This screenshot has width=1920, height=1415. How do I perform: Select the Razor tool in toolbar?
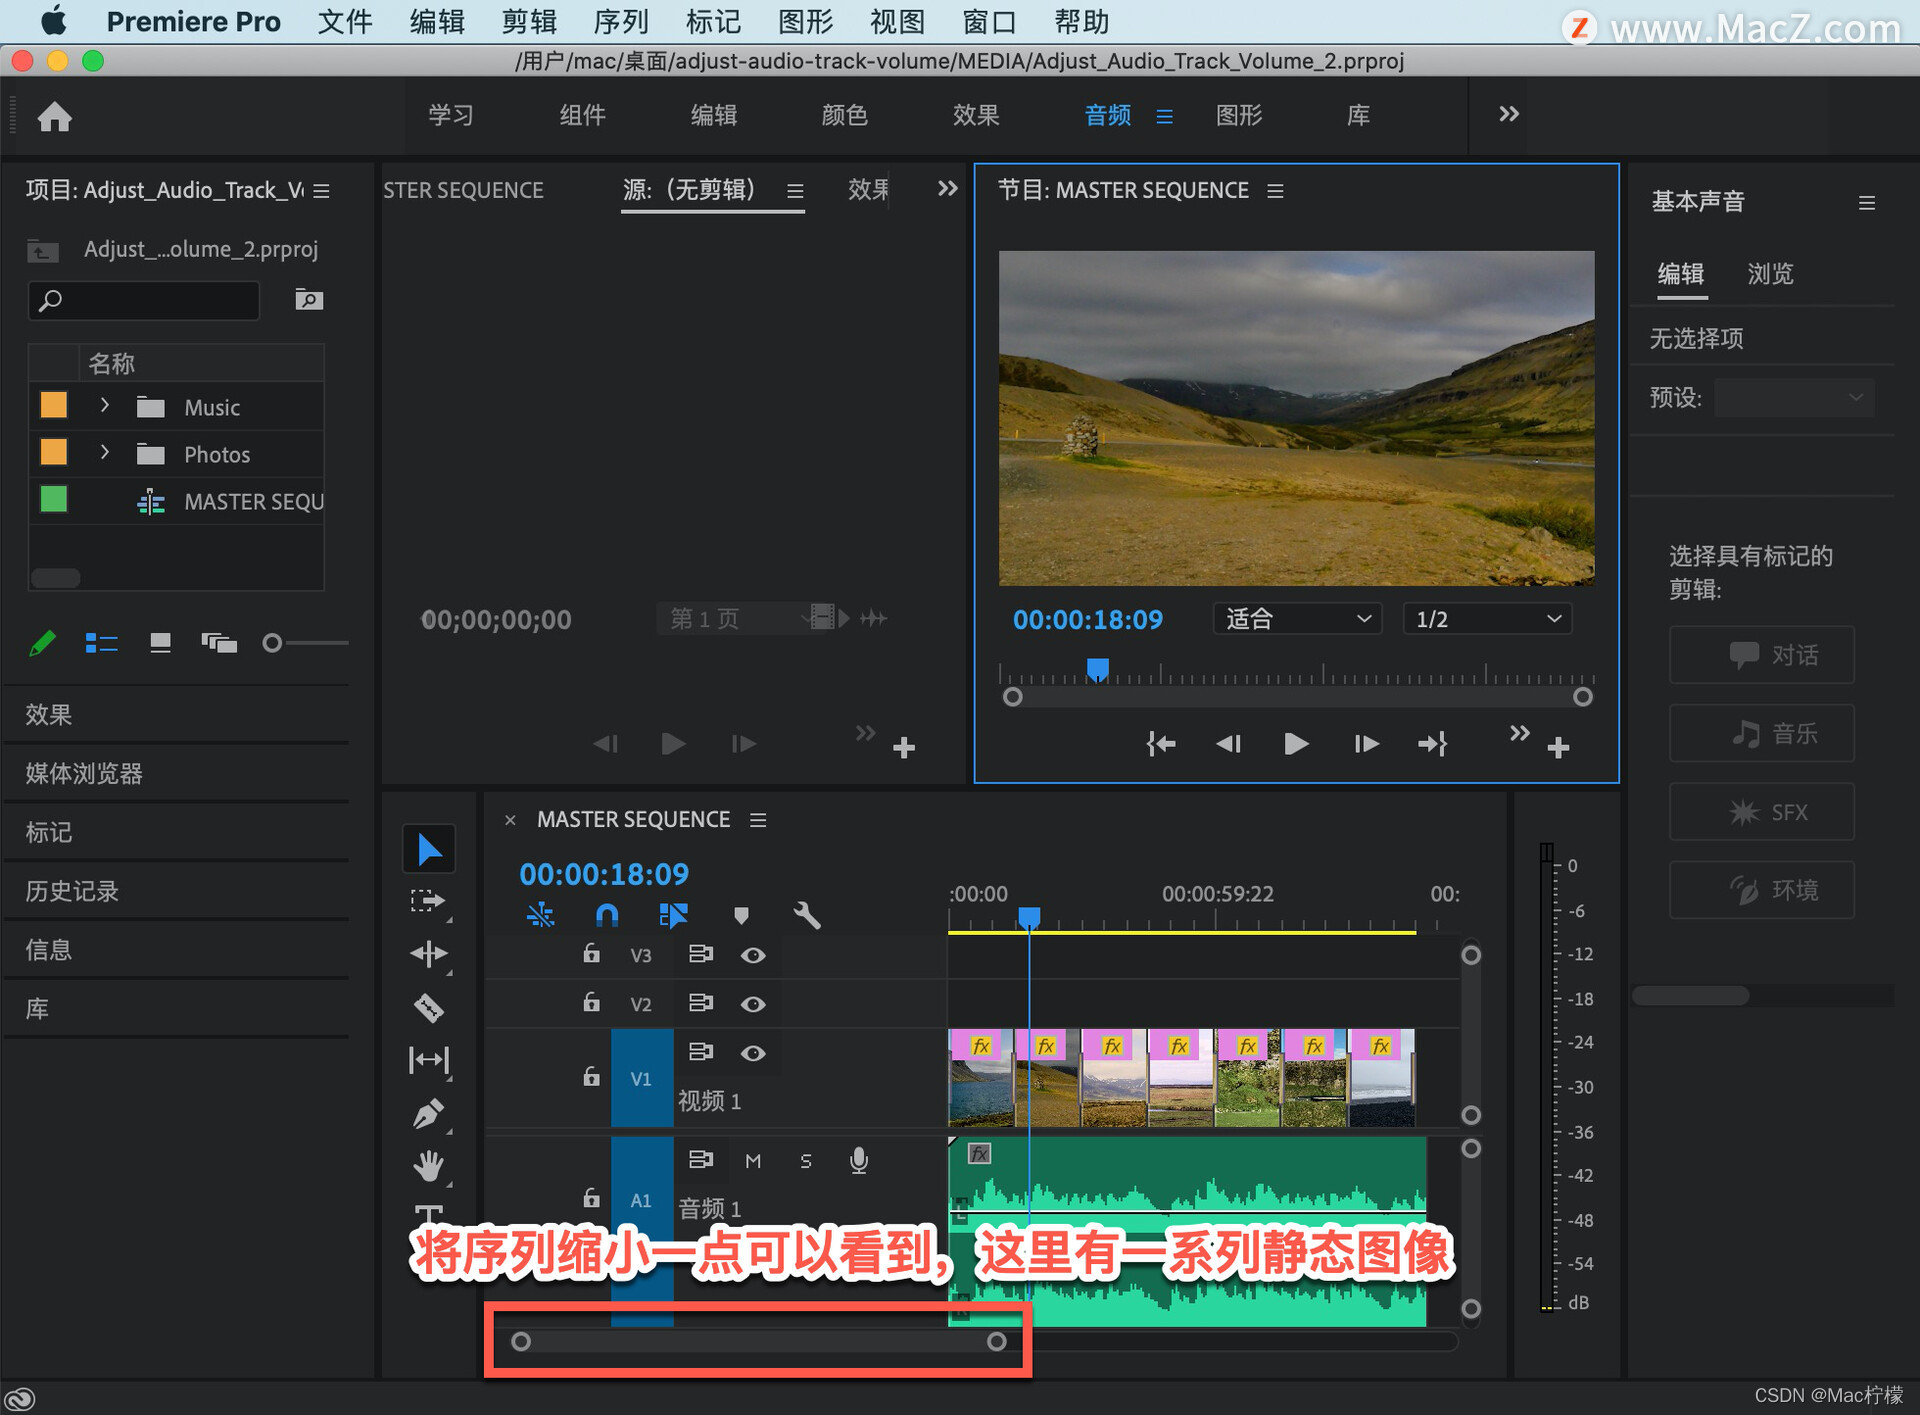[x=429, y=1007]
